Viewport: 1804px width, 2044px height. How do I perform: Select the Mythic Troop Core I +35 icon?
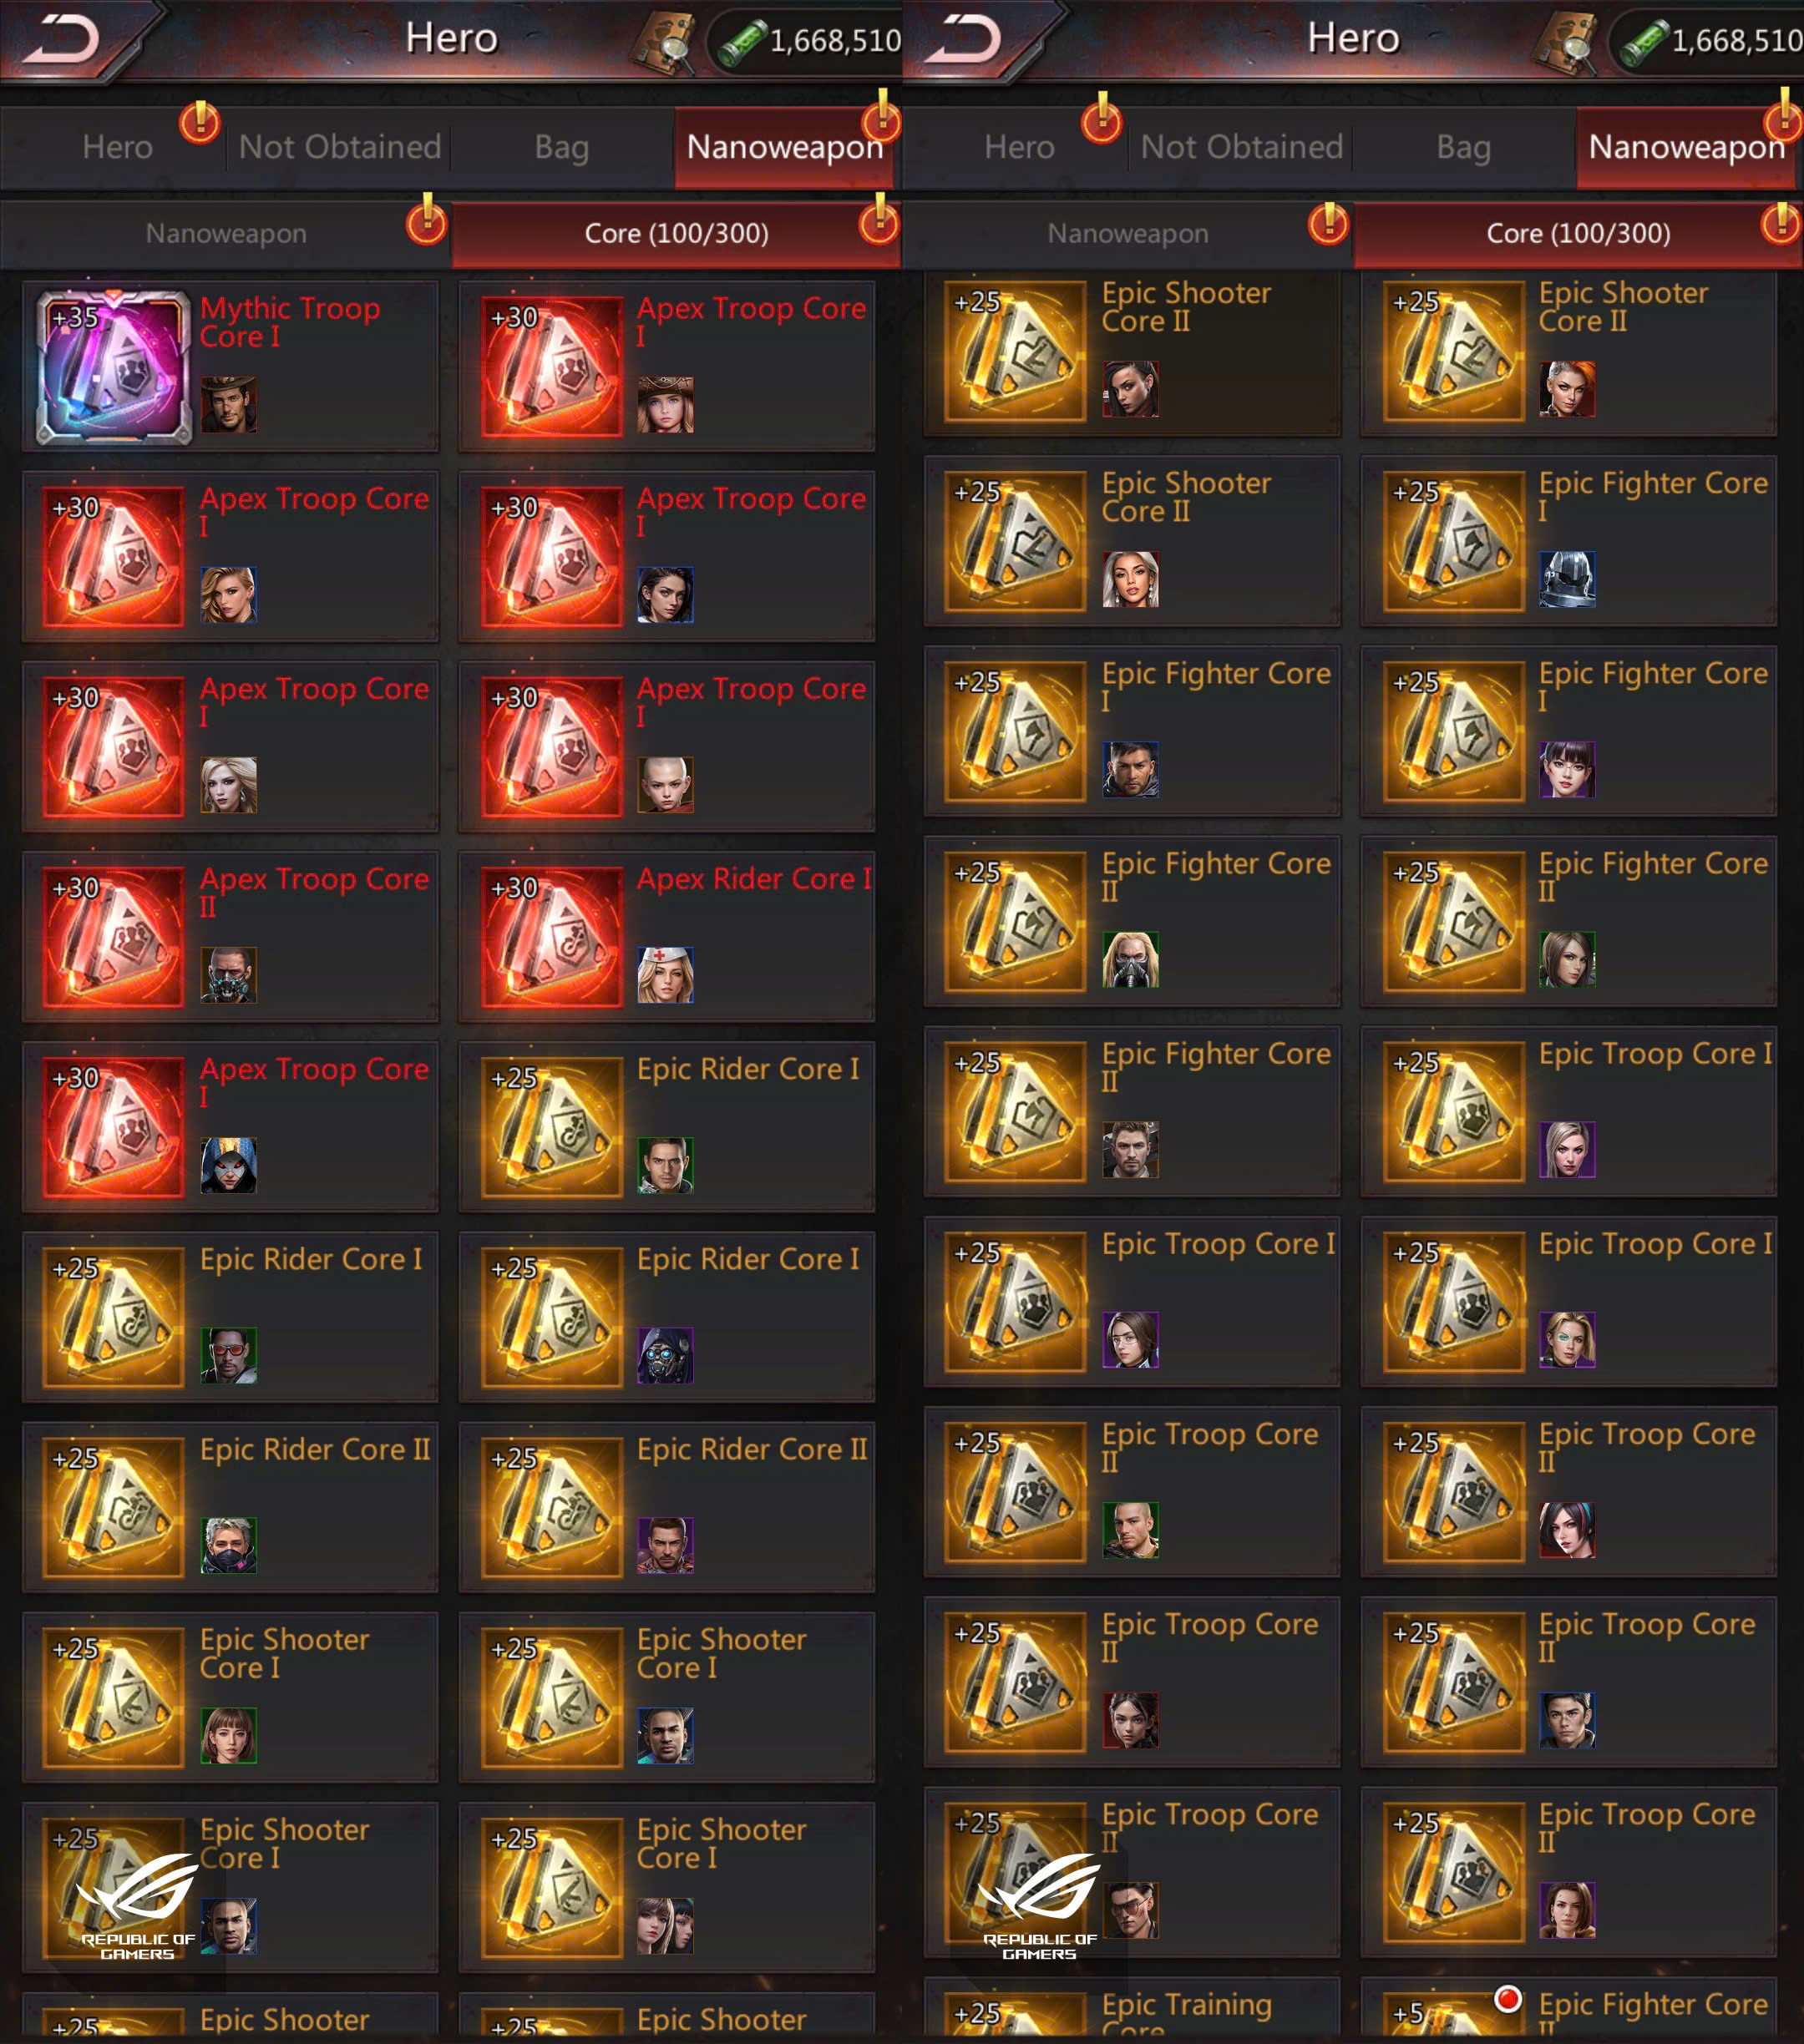[113, 367]
